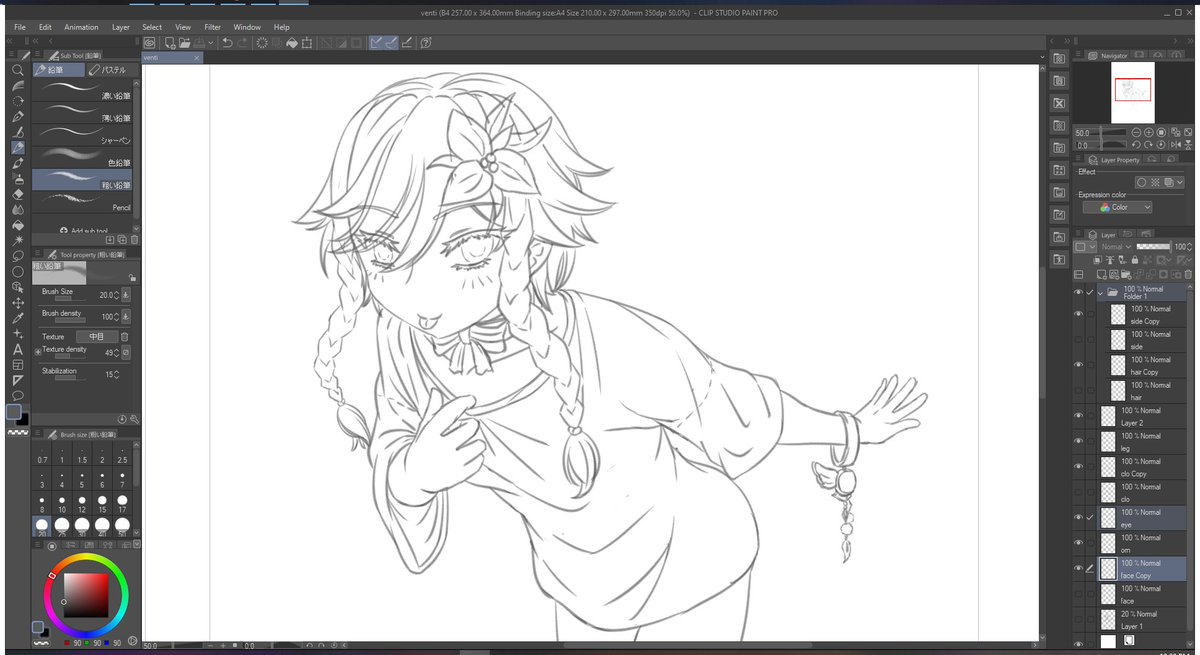Screen dimensions: 1200x655
Task: Hide the 'clo Copy' layer
Action: point(1078,467)
